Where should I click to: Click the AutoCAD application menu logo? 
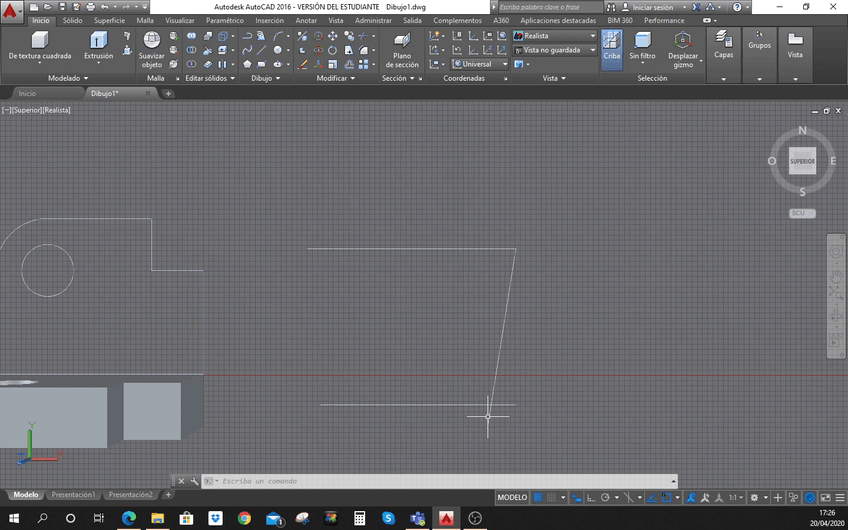click(12, 10)
